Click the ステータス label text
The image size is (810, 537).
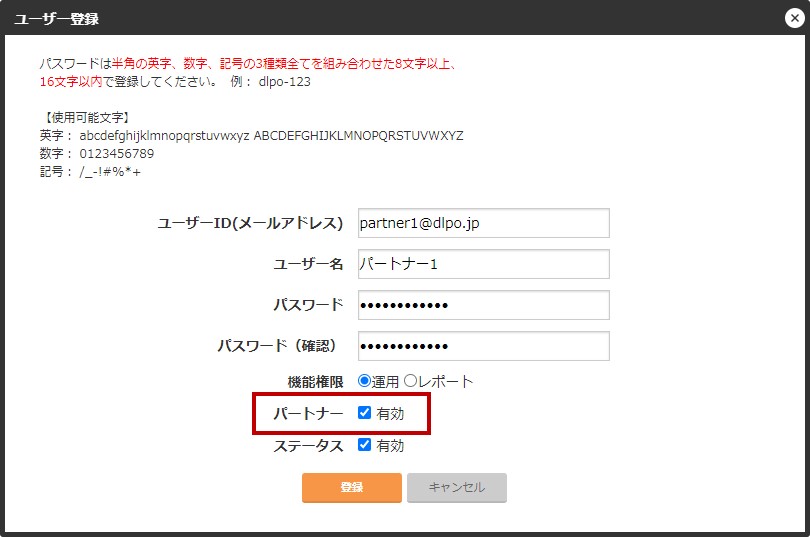[308, 446]
